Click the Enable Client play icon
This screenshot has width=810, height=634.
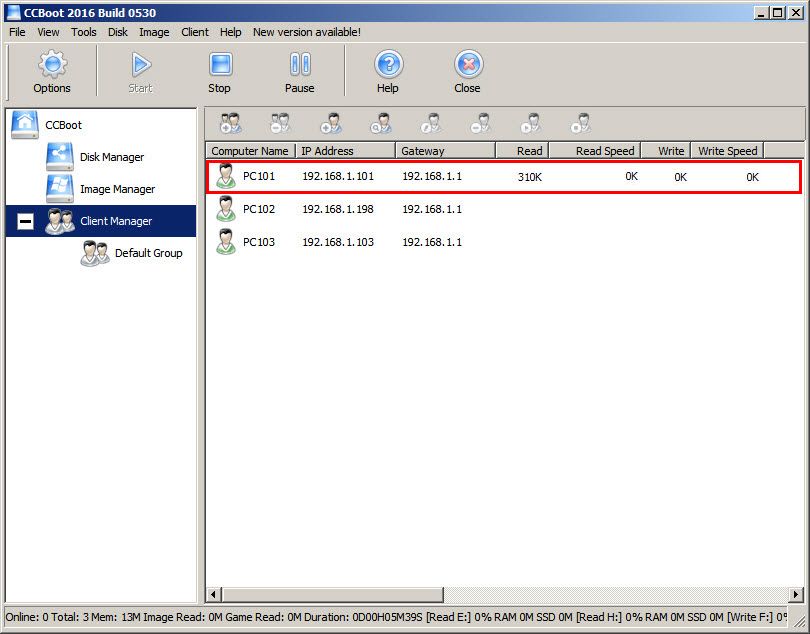point(531,124)
